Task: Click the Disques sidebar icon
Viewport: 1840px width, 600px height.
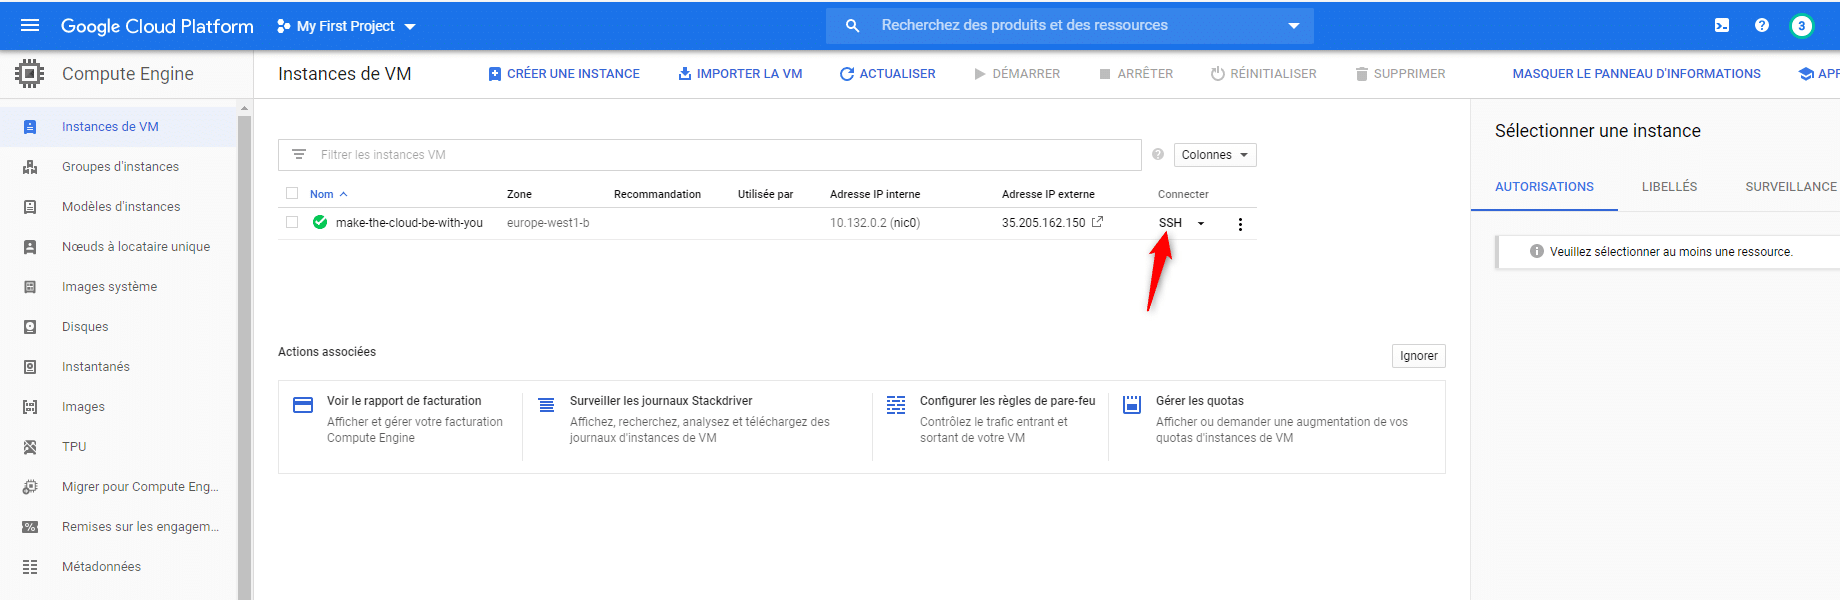Action: click(30, 327)
